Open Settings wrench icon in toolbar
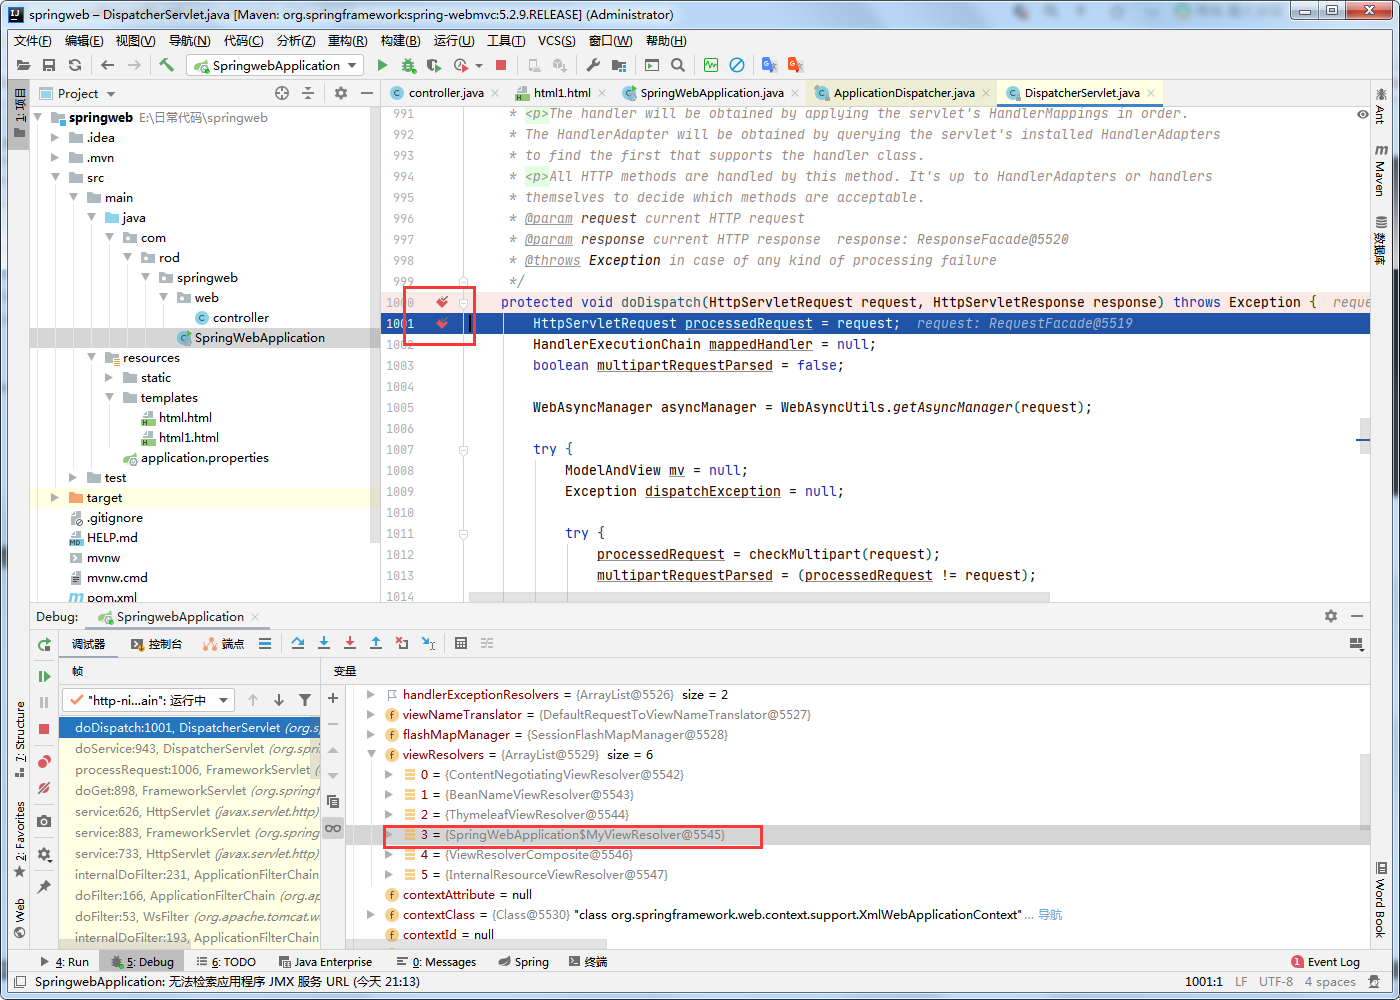This screenshot has height=1000, width=1400. (x=593, y=65)
